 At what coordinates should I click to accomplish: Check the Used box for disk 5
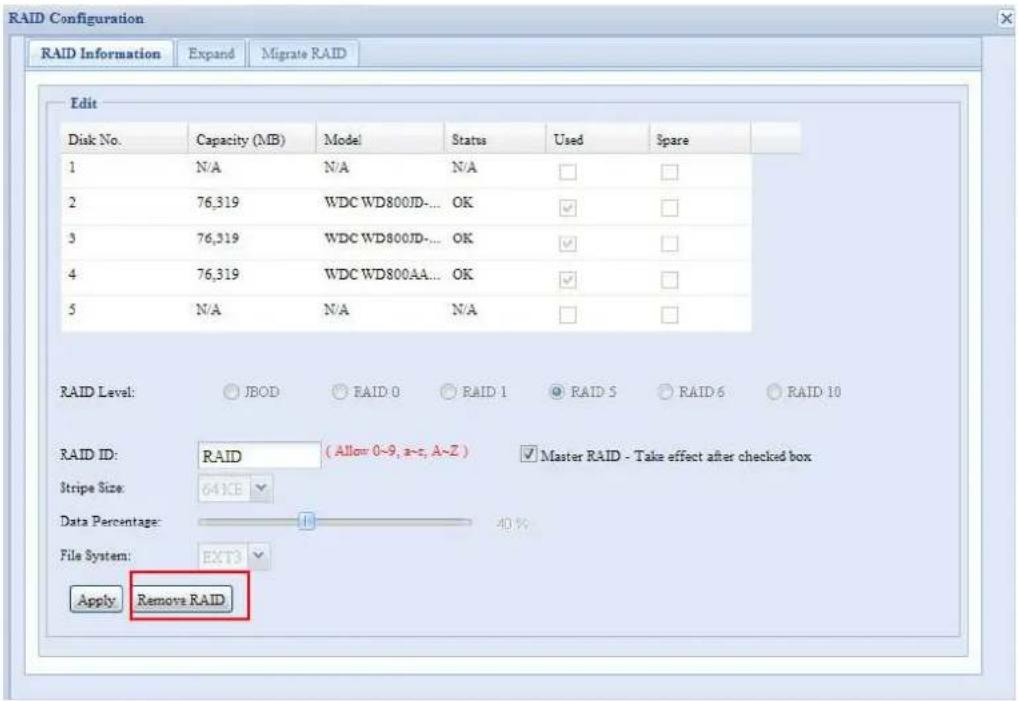coord(567,315)
